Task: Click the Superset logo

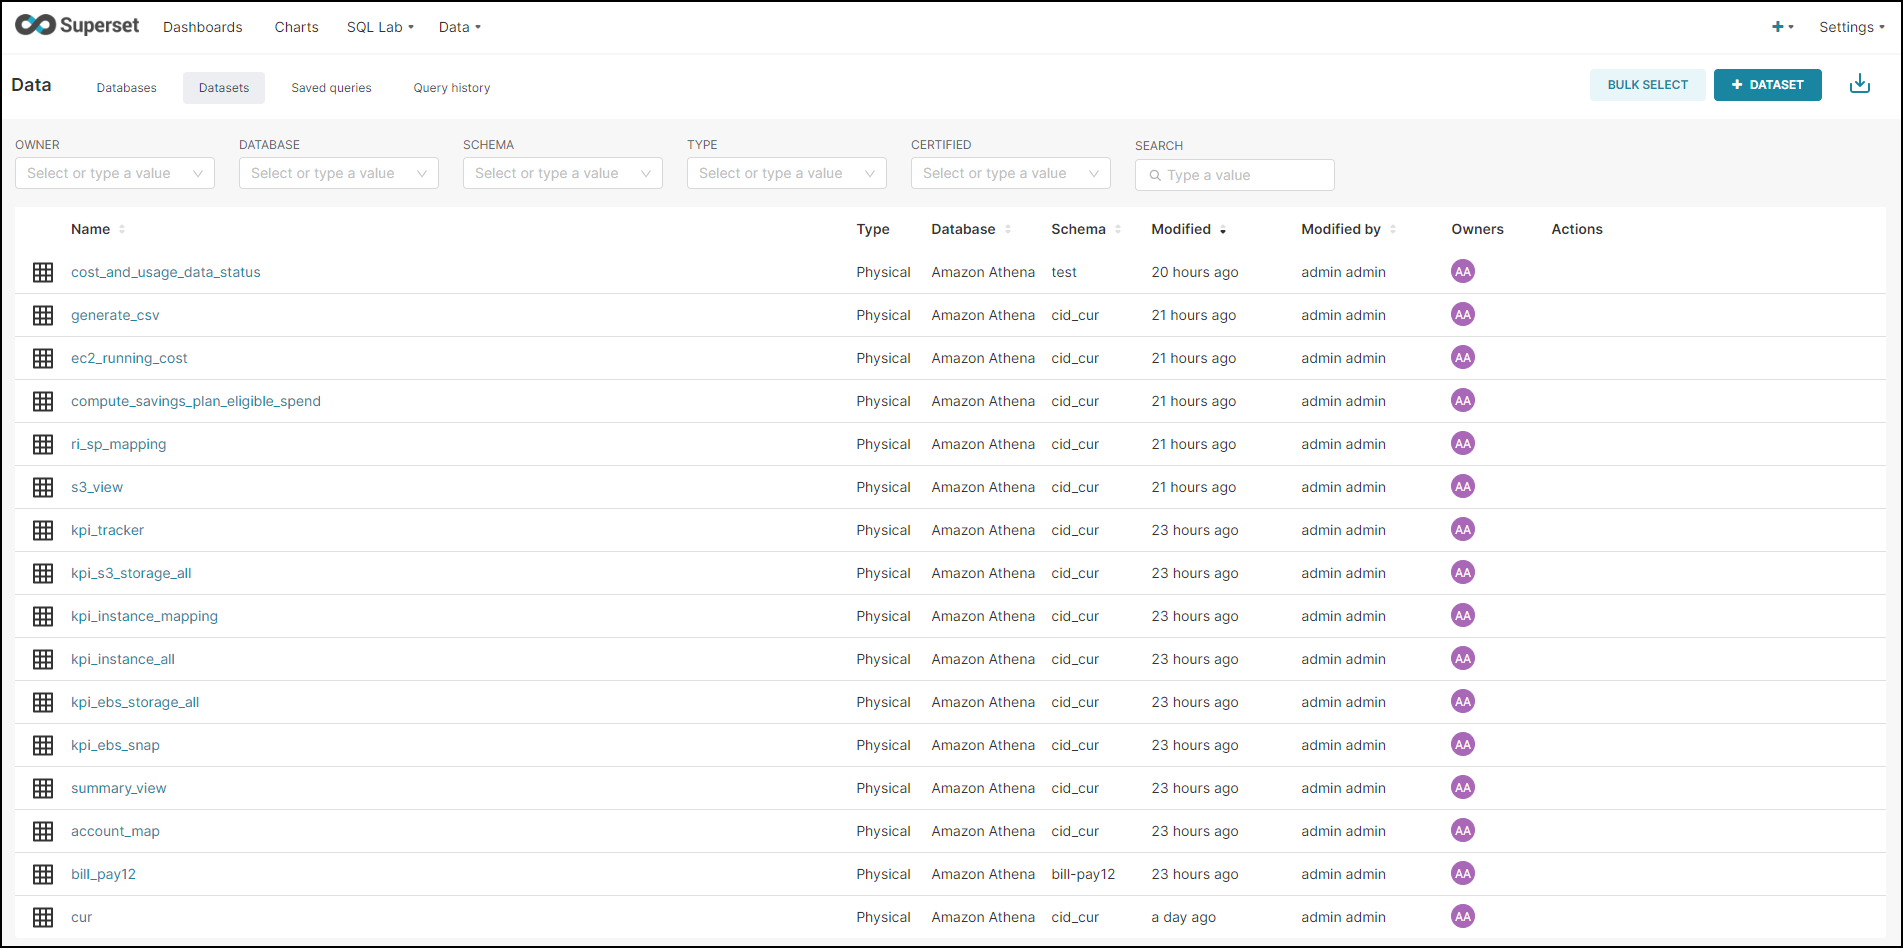Action: (x=77, y=25)
